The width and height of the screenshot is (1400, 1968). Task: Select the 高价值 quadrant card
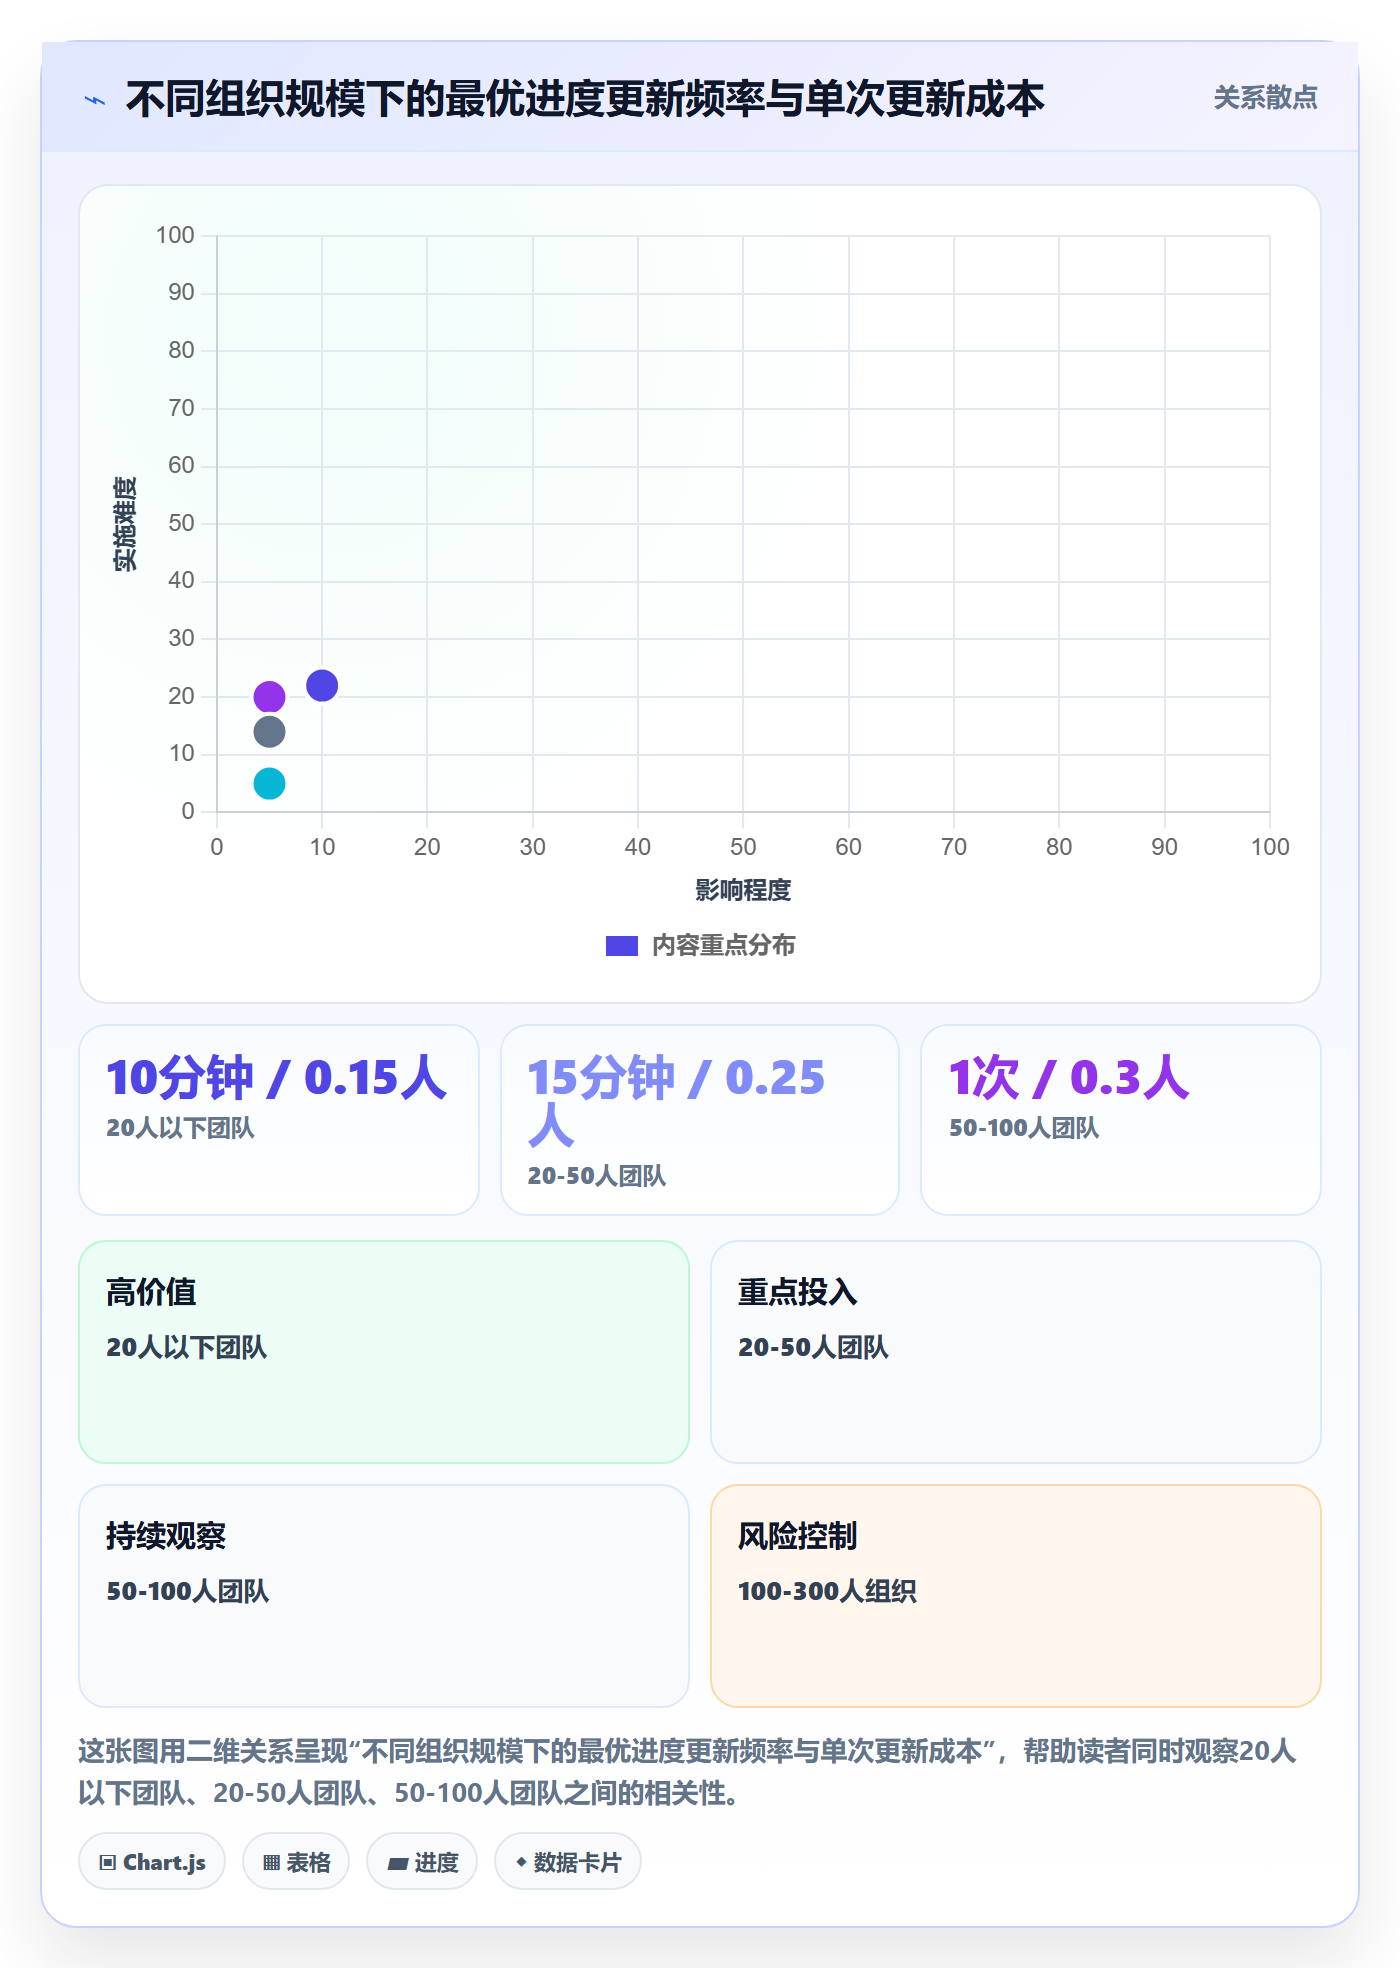point(384,1352)
